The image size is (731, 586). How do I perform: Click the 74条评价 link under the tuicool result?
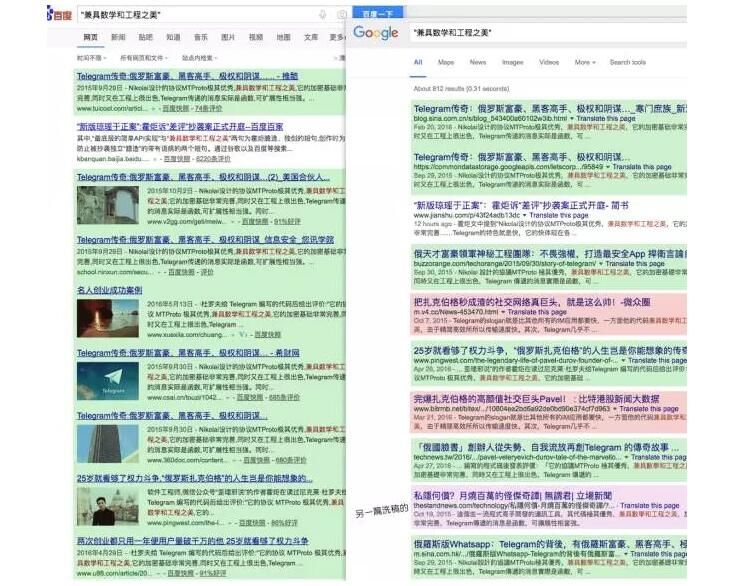click(x=208, y=109)
